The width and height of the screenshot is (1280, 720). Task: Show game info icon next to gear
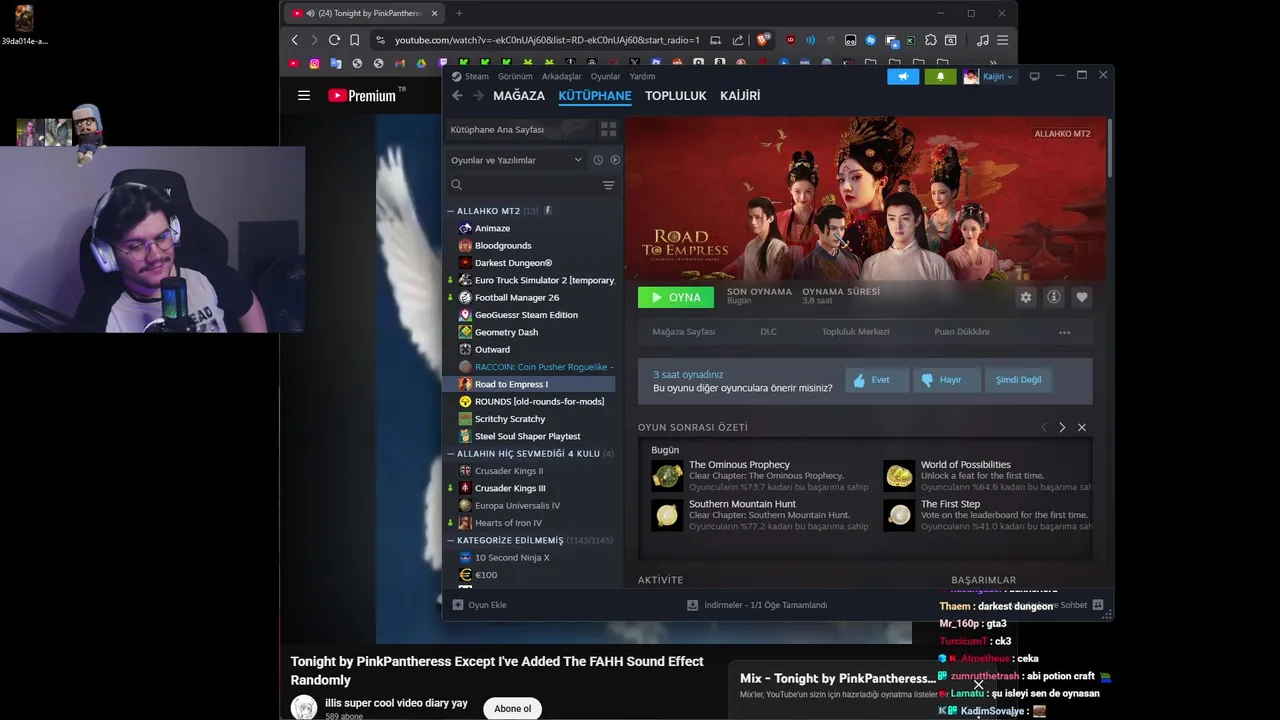coord(1053,297)
